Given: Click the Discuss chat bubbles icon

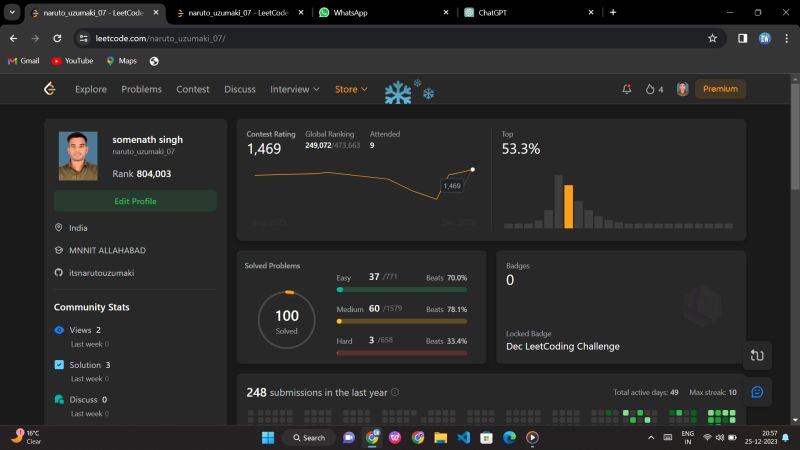Looking at the screenshot, I should point(59,399).
